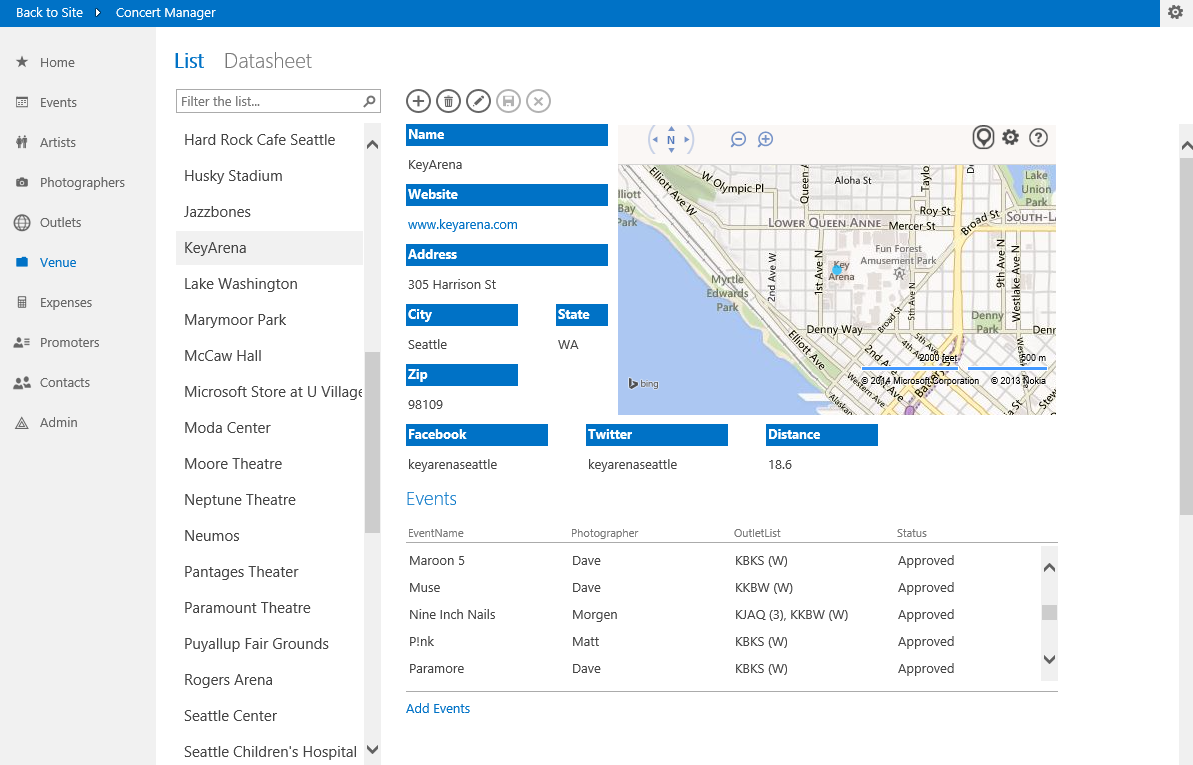The image size is (1193, 765).
Task: Click the Photographers camera icon
Action: [x=22, y=183]
